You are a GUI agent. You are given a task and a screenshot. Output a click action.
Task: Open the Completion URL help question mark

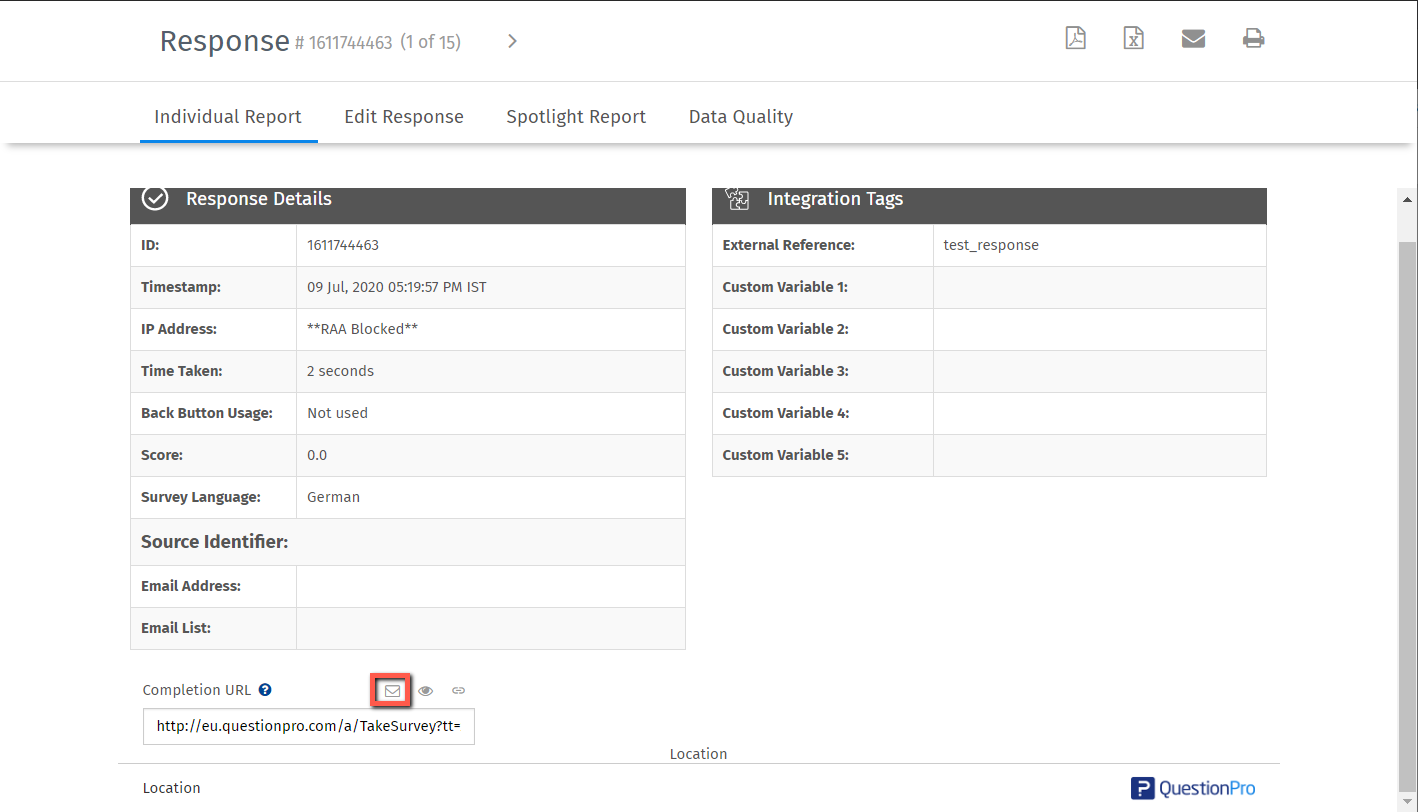tap(265, 690)
